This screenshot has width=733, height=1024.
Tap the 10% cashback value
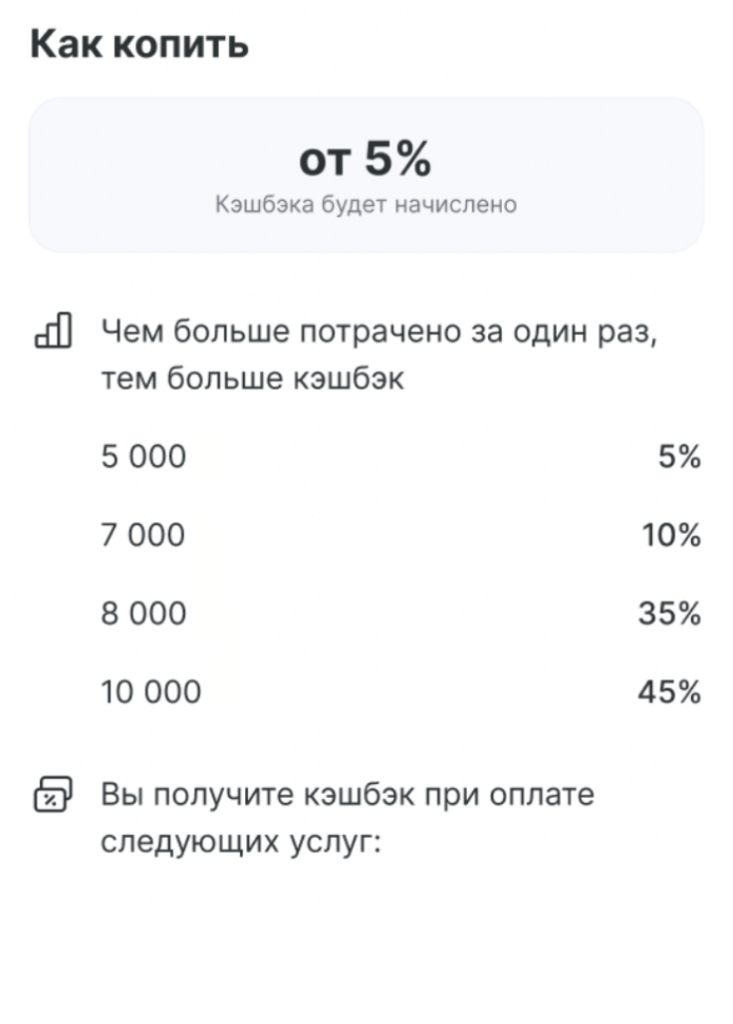tap(671, 536)
